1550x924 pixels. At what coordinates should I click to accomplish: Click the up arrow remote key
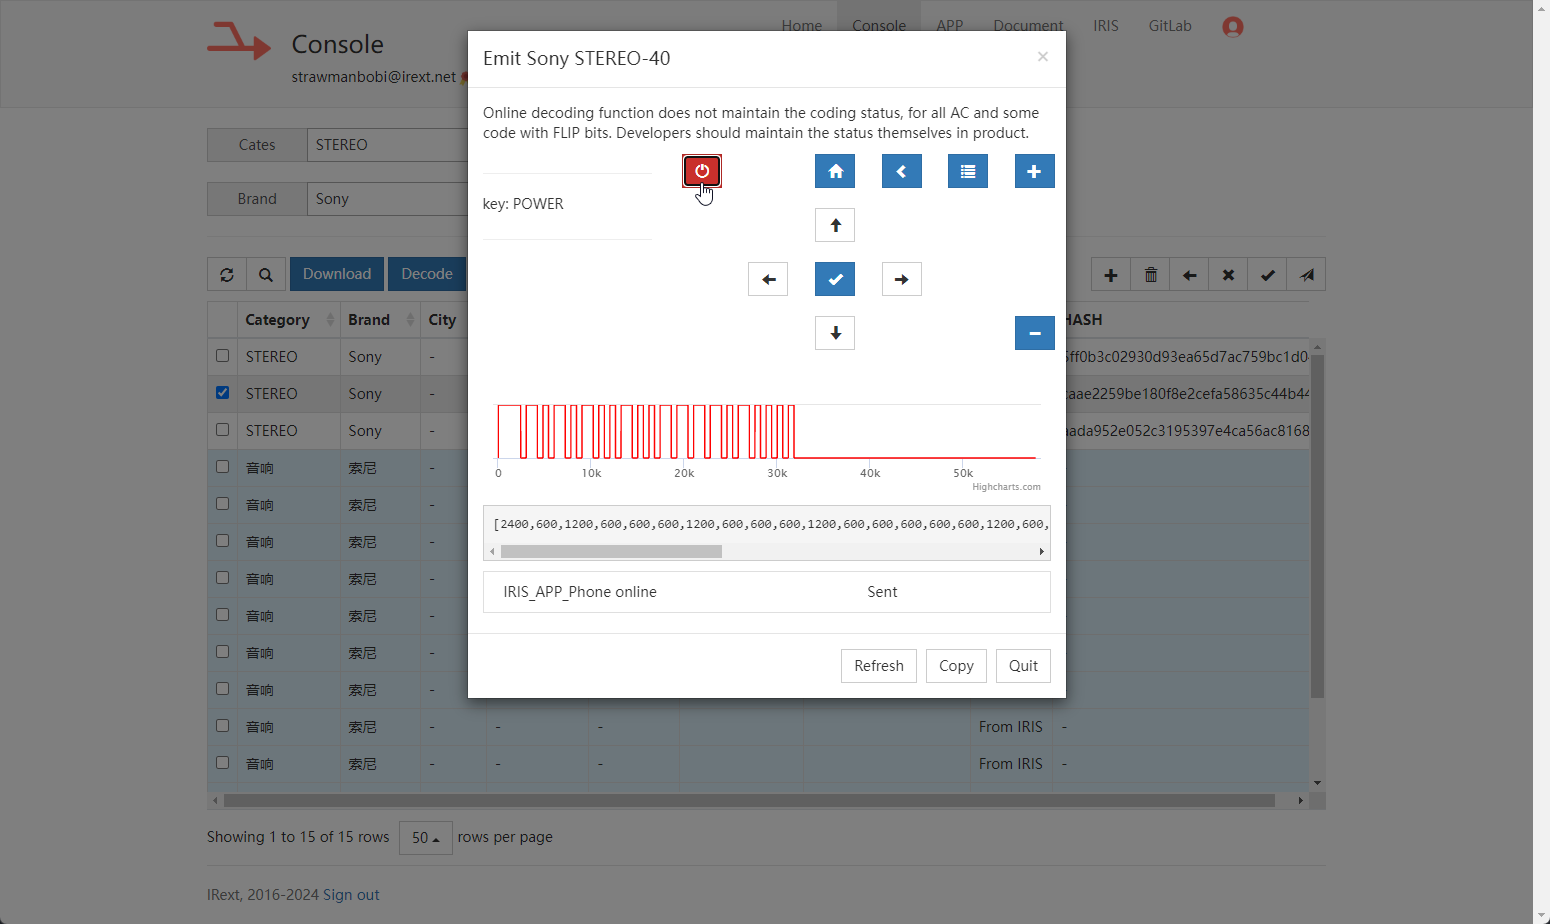point(835,225)
